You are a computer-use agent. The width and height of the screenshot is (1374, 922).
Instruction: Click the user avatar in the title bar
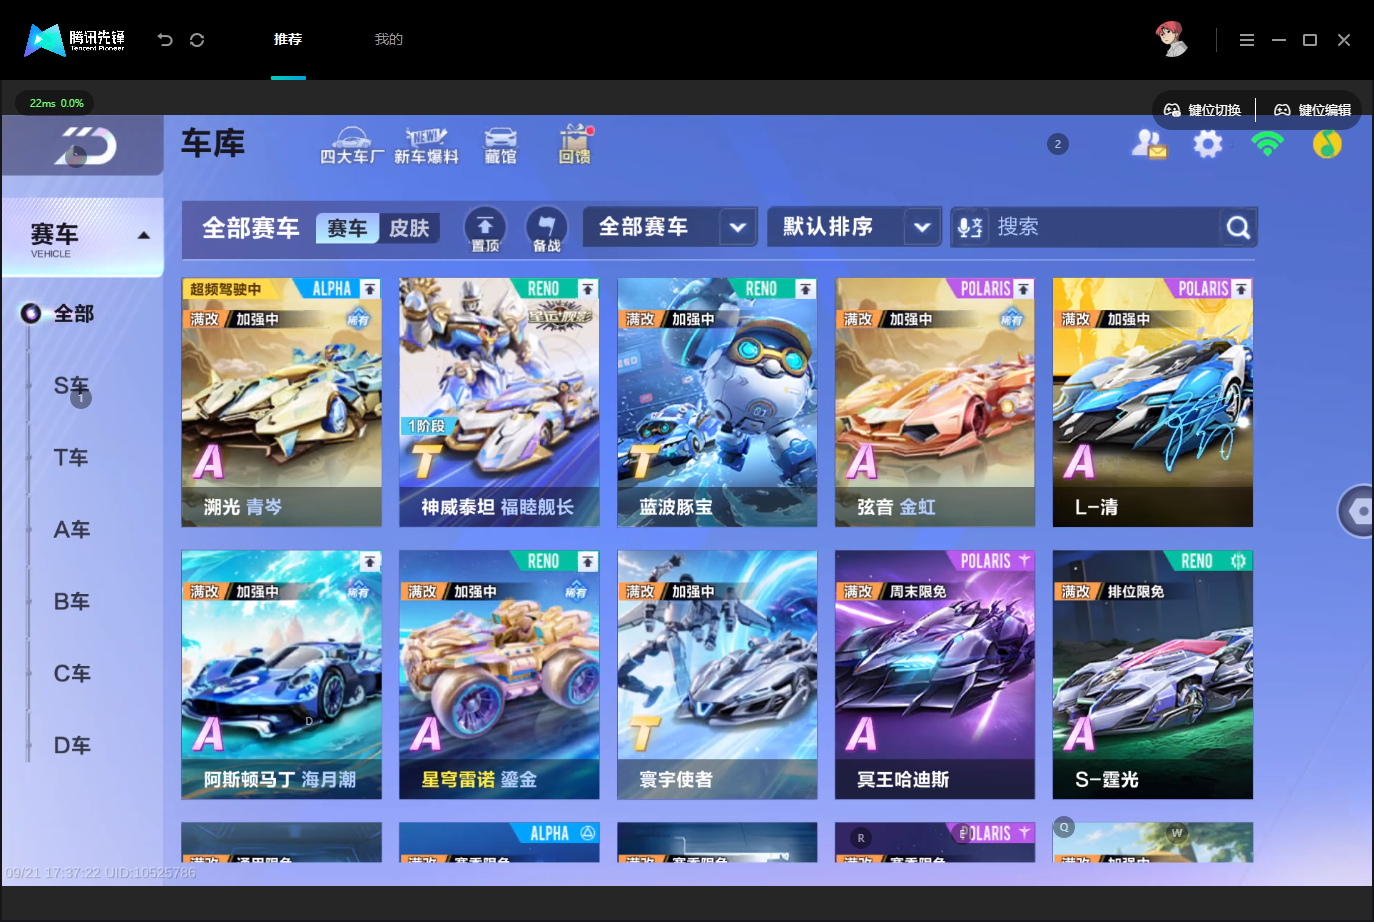point(1172,39)
